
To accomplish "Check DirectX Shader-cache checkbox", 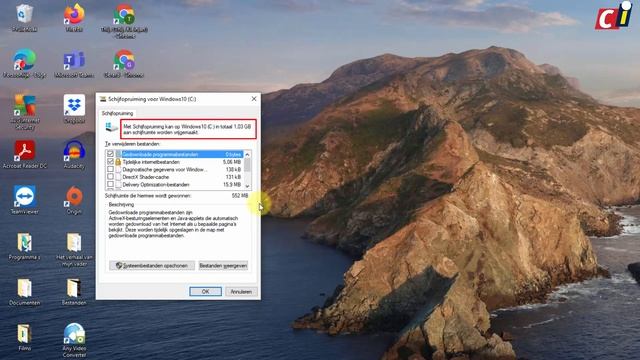I will (110, 177).
